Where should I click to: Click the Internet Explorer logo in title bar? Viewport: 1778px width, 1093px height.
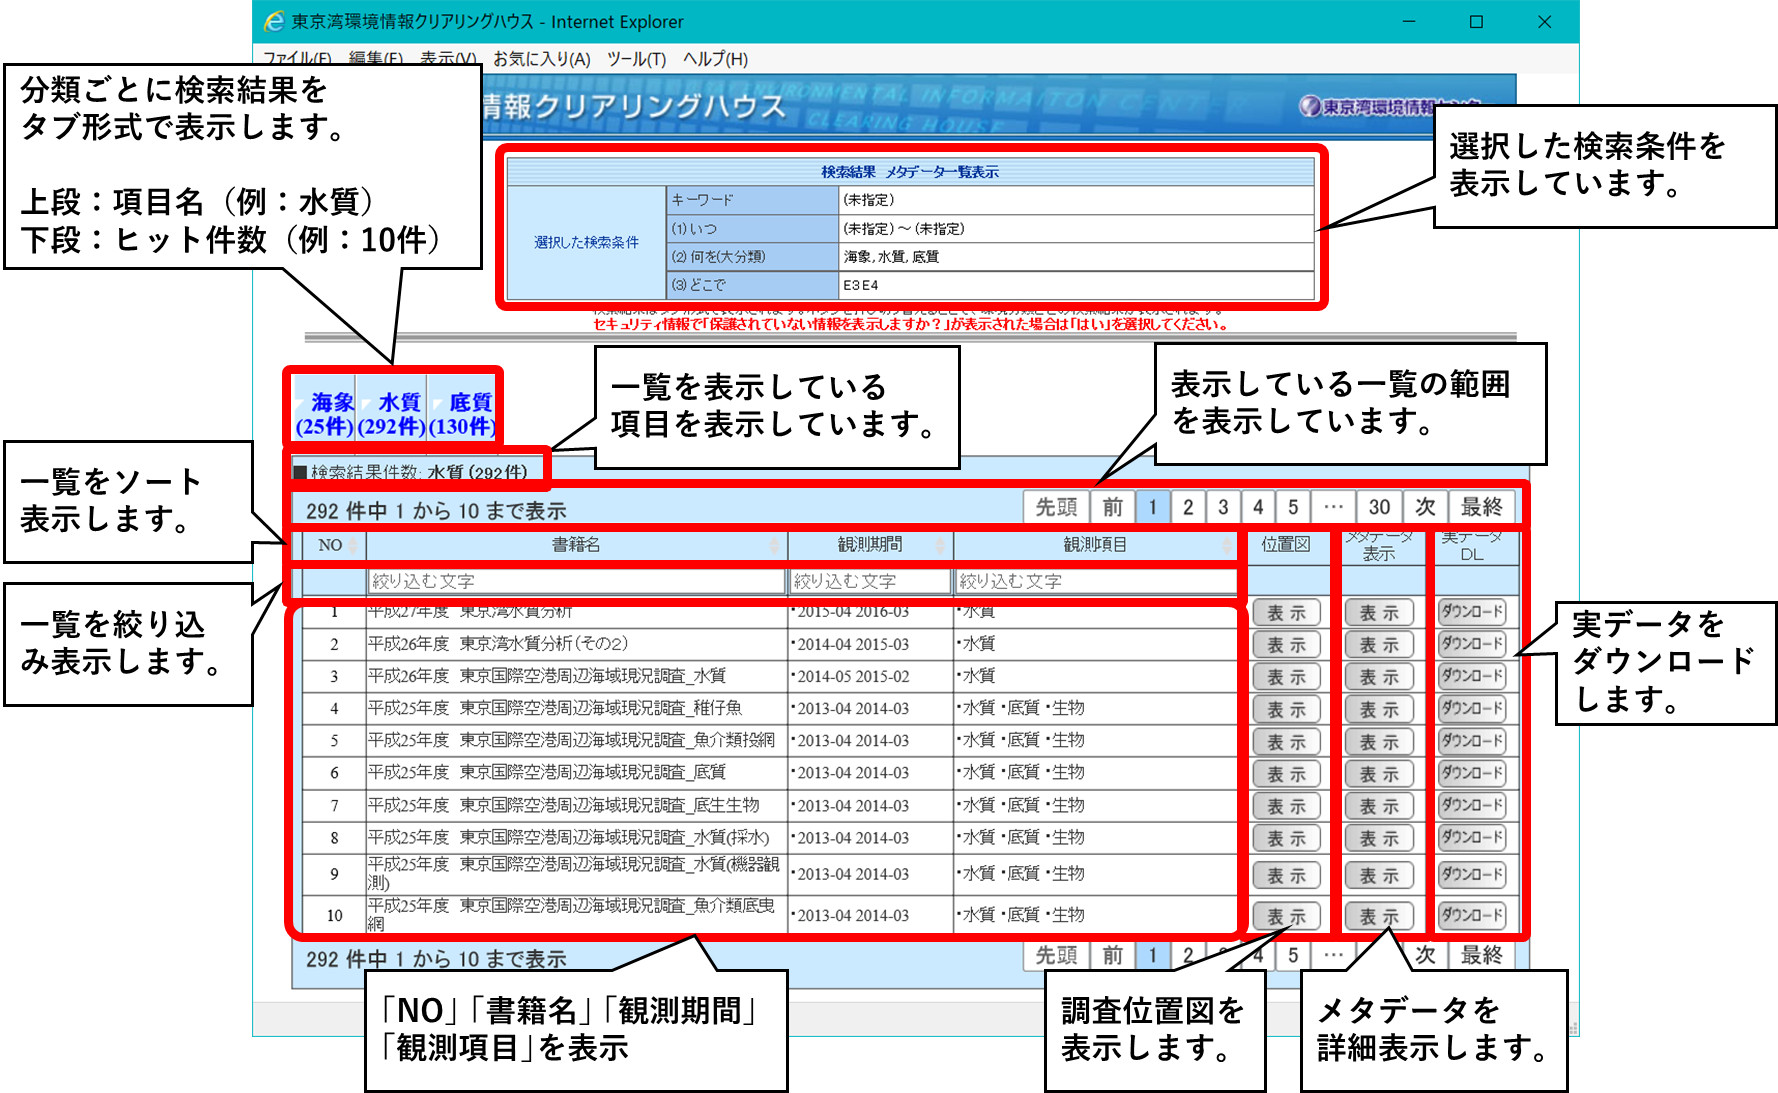click(x=274, y=21)
